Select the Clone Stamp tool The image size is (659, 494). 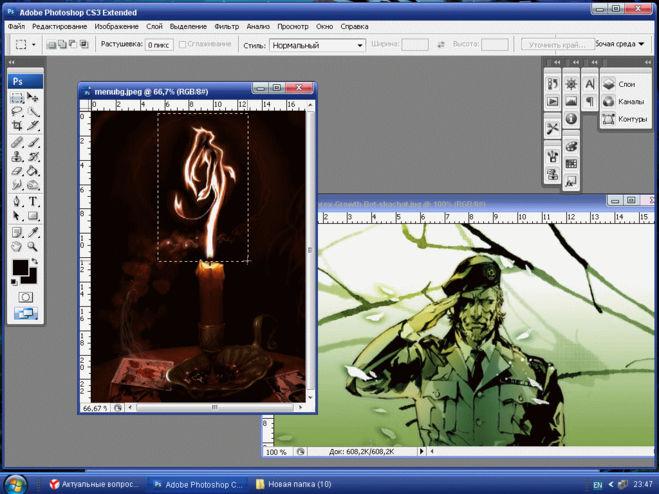click(x=17, y=157)
